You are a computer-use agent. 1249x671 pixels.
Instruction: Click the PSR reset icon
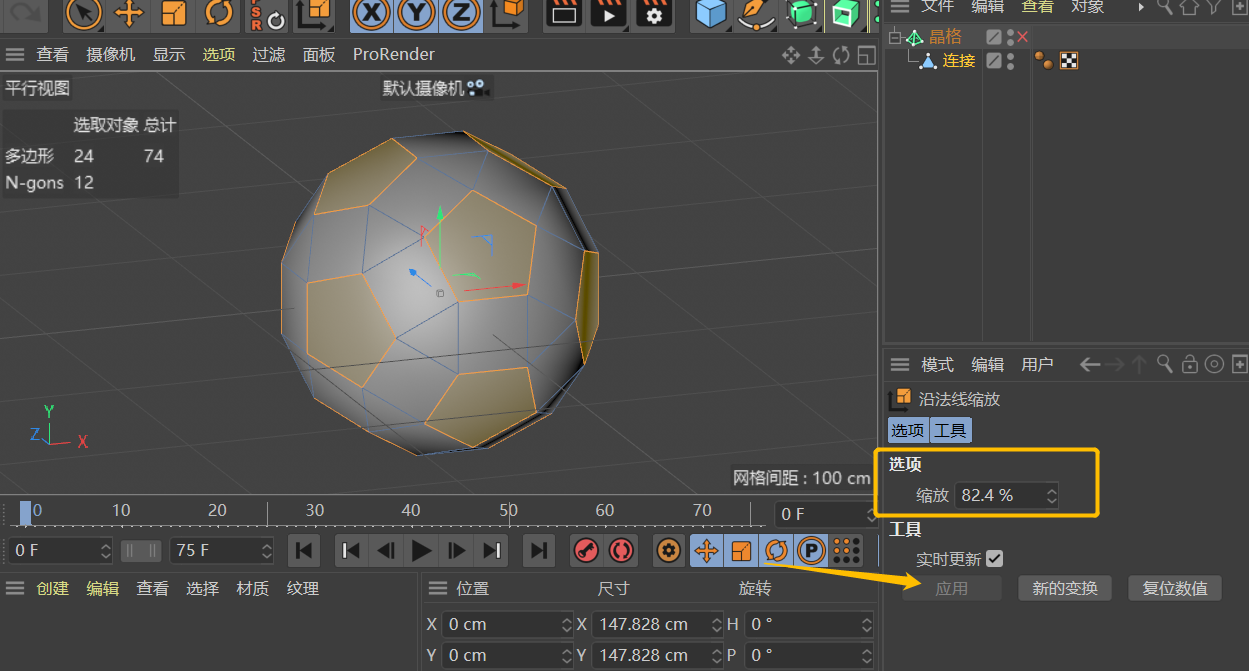tap(266, 13)
